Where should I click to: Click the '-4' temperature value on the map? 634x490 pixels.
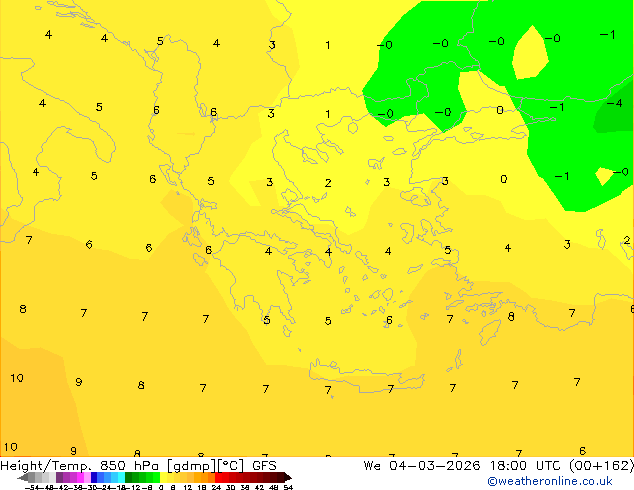point(614,103)
